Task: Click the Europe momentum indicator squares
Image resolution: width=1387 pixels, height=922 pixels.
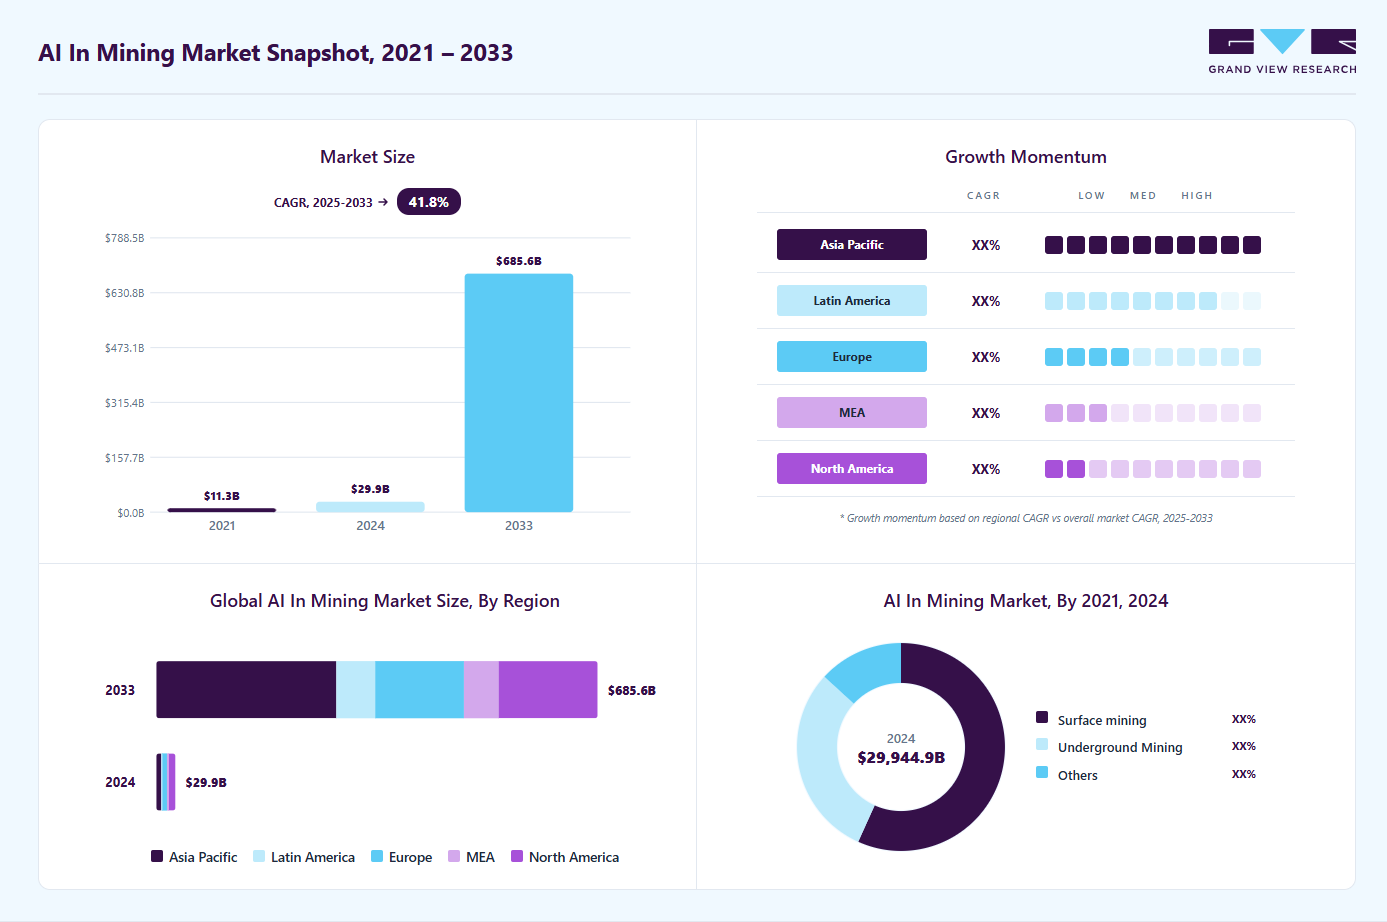Action: click(x=1153, y=357)
